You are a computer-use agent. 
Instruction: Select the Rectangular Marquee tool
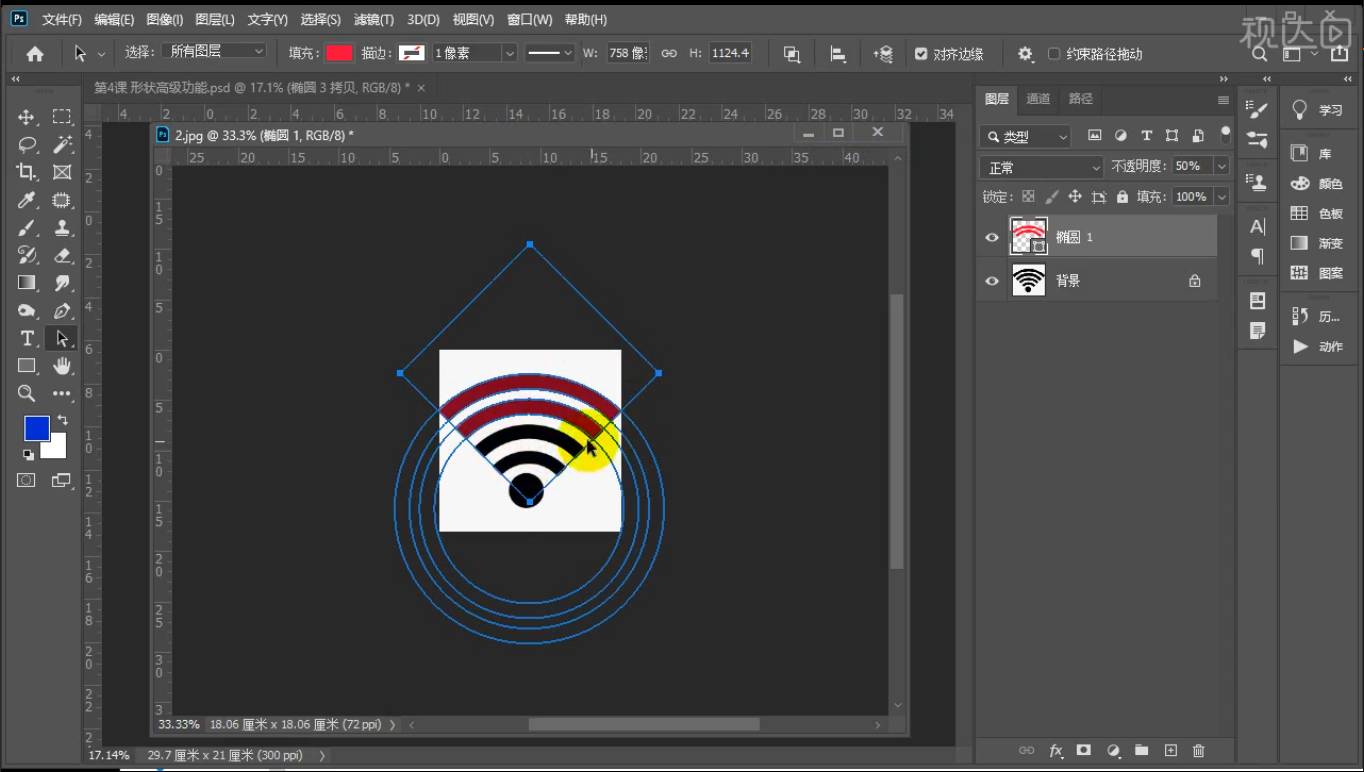click(62, 117)
